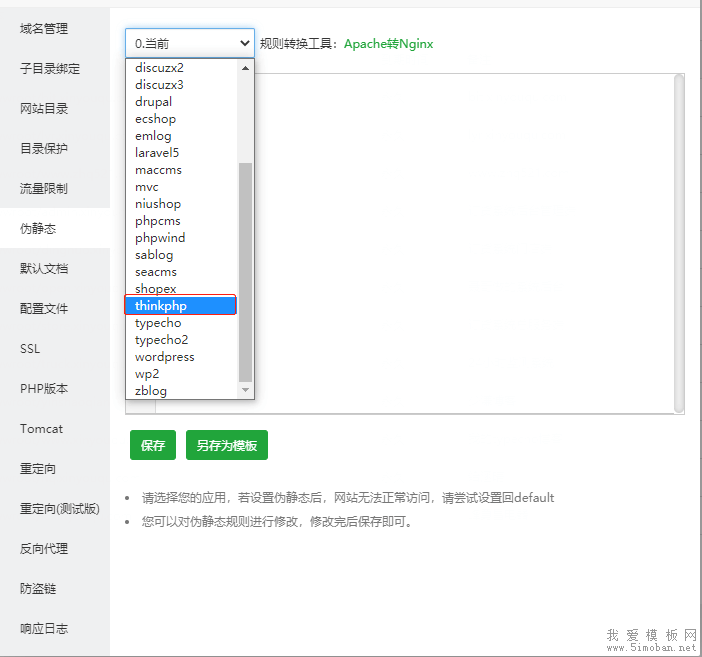Open the 流量限制 tab
702x657 pixels.
(x=45, y=189)
